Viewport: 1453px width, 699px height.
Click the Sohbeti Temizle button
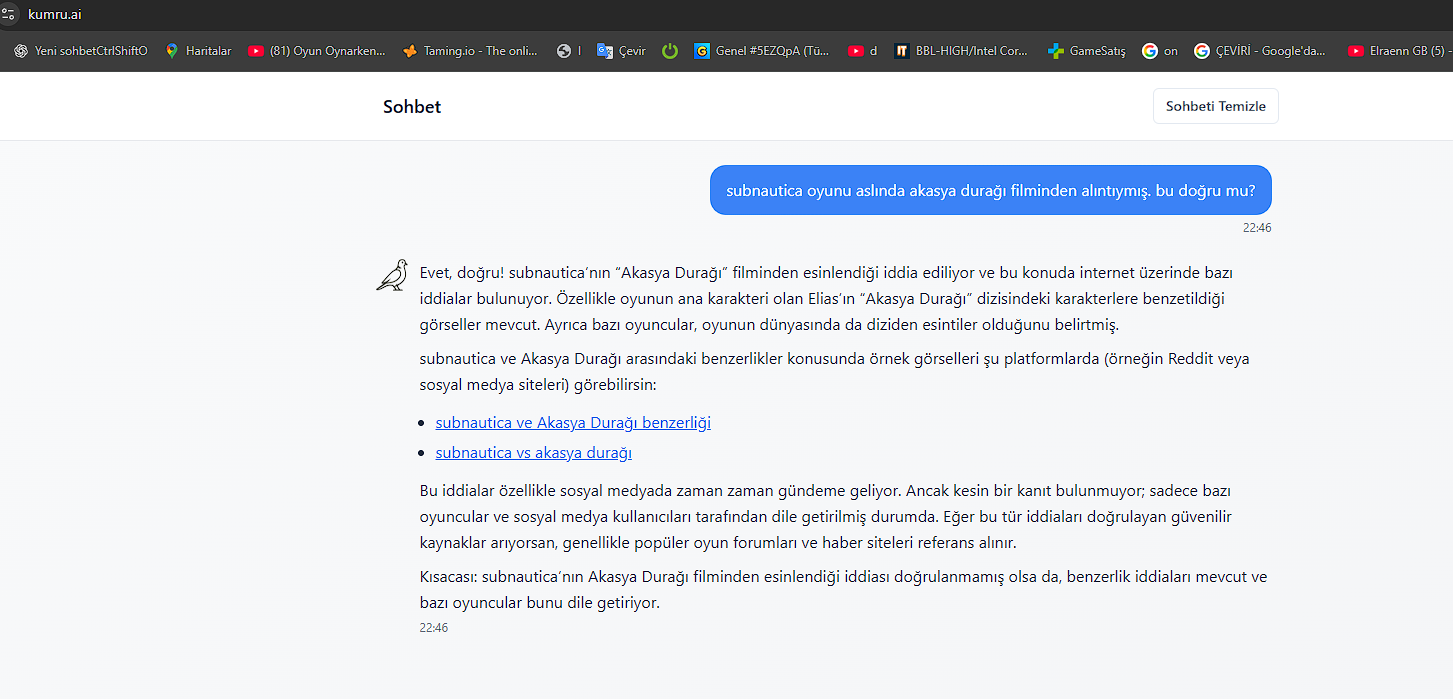(1215, 106)
